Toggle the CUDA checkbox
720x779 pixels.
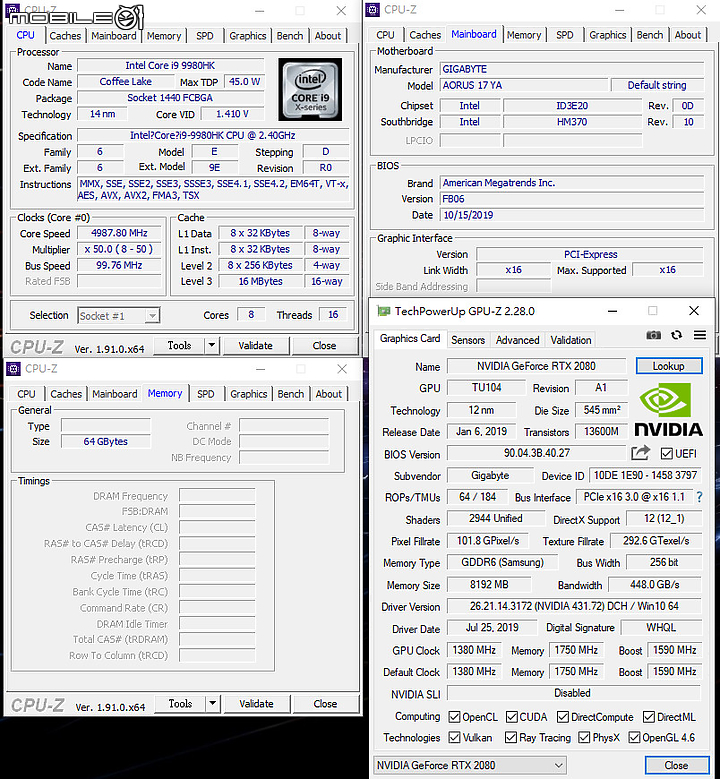512,717
